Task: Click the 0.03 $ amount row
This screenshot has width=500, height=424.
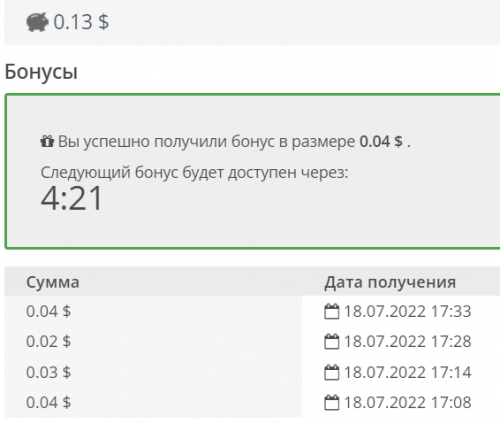Action: click(49, 372)
